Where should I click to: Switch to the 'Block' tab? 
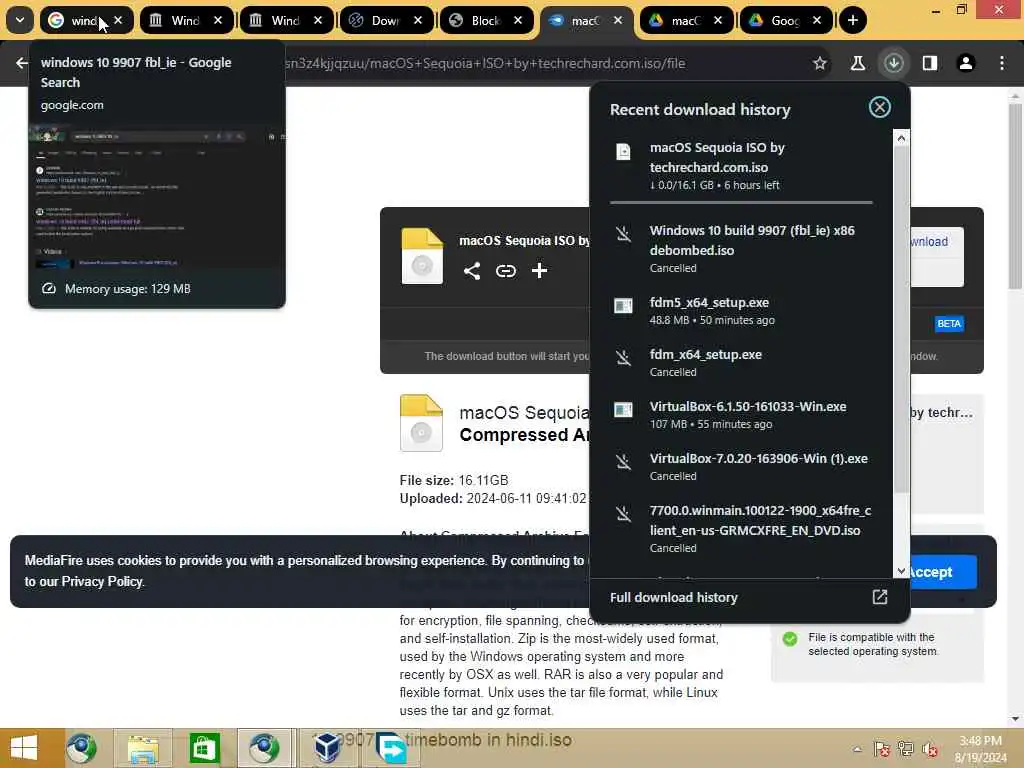(x=486, y=20)
